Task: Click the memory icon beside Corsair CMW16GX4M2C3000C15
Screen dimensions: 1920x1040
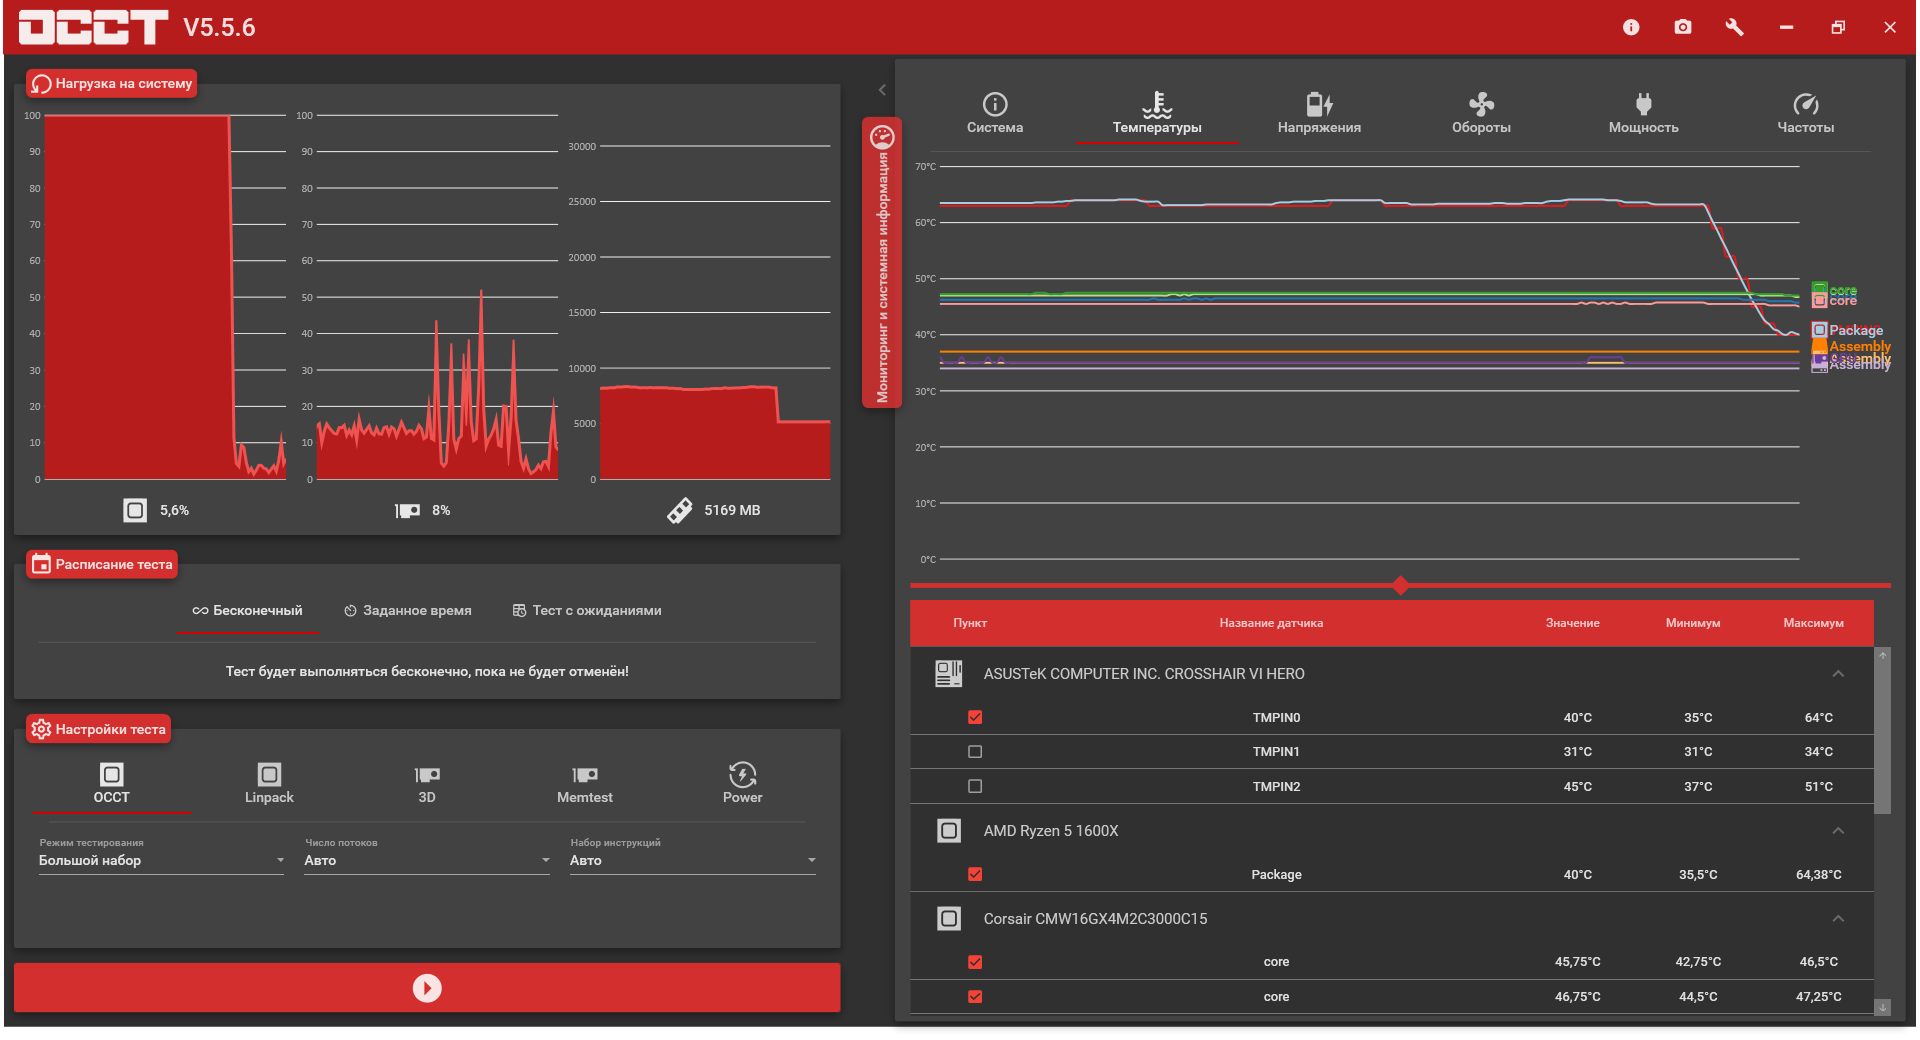Action: pos(949,919)
